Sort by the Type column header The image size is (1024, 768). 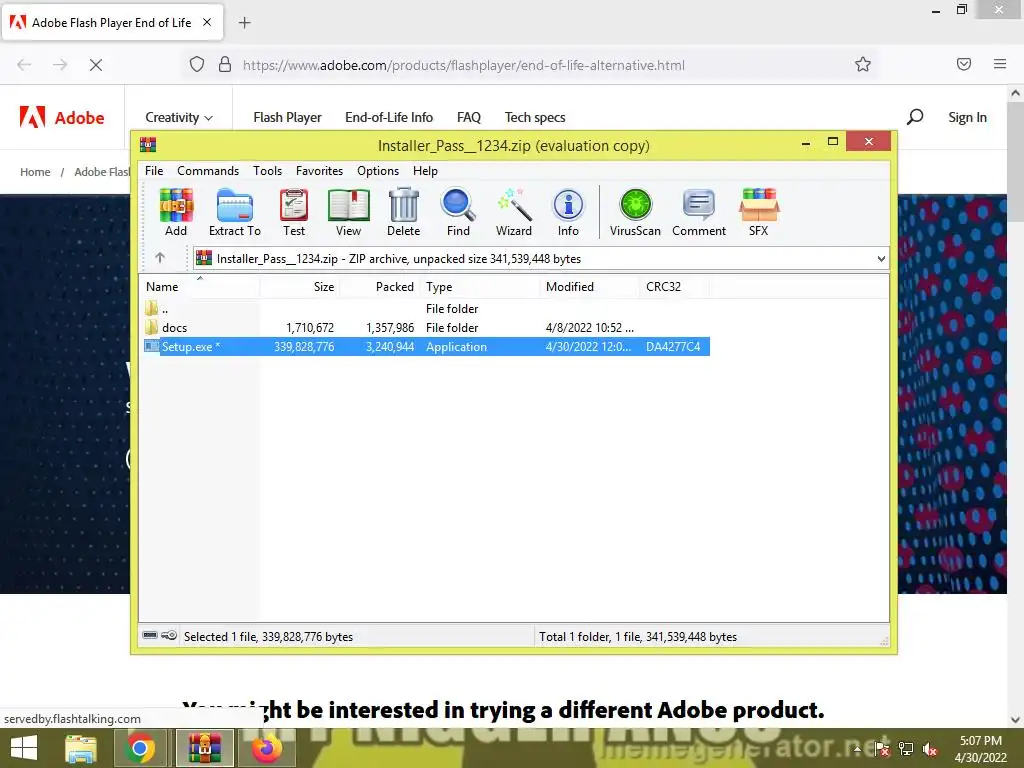tap(480, 287)
